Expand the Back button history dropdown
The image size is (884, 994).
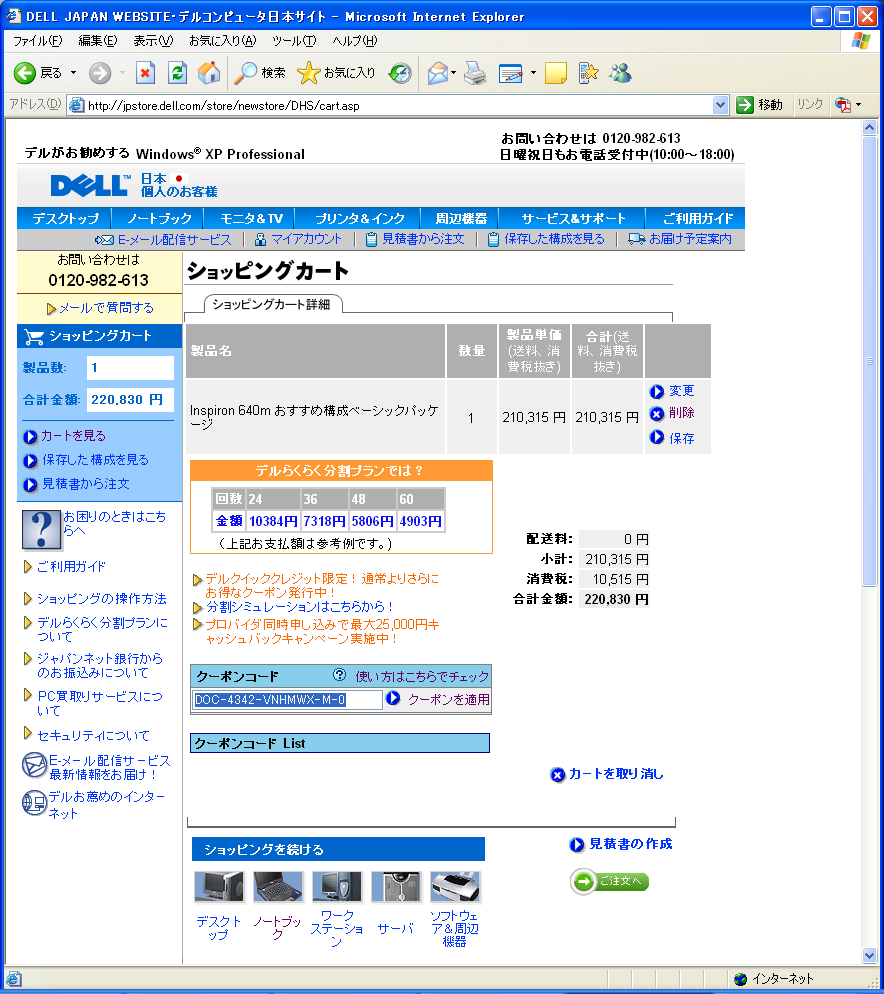pos(73,73)
